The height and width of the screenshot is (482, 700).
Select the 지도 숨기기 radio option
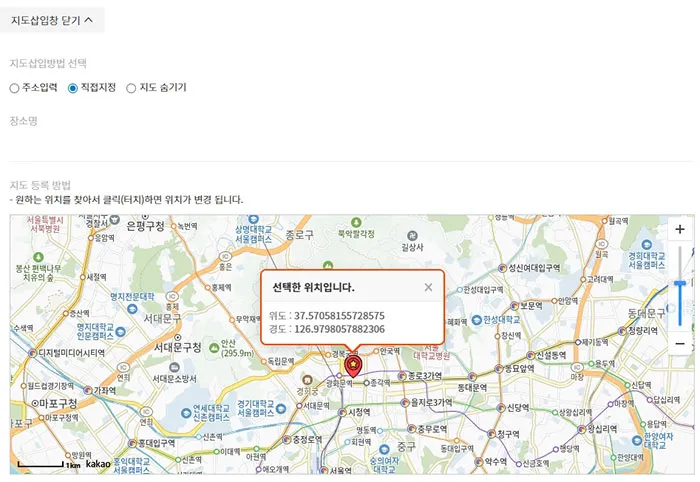[x=131, y=88]
